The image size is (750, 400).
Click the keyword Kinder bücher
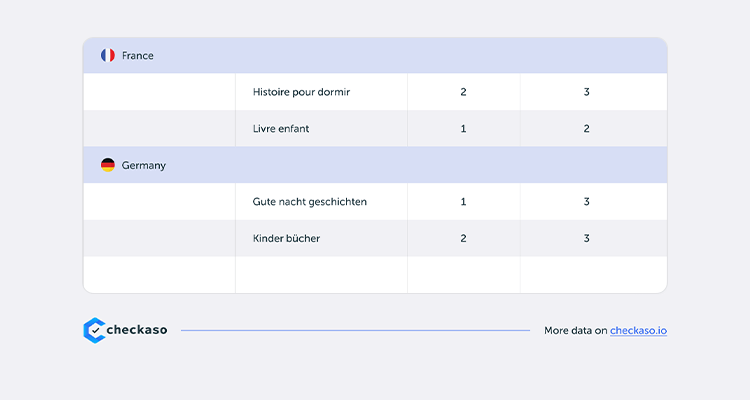point(286,238)
